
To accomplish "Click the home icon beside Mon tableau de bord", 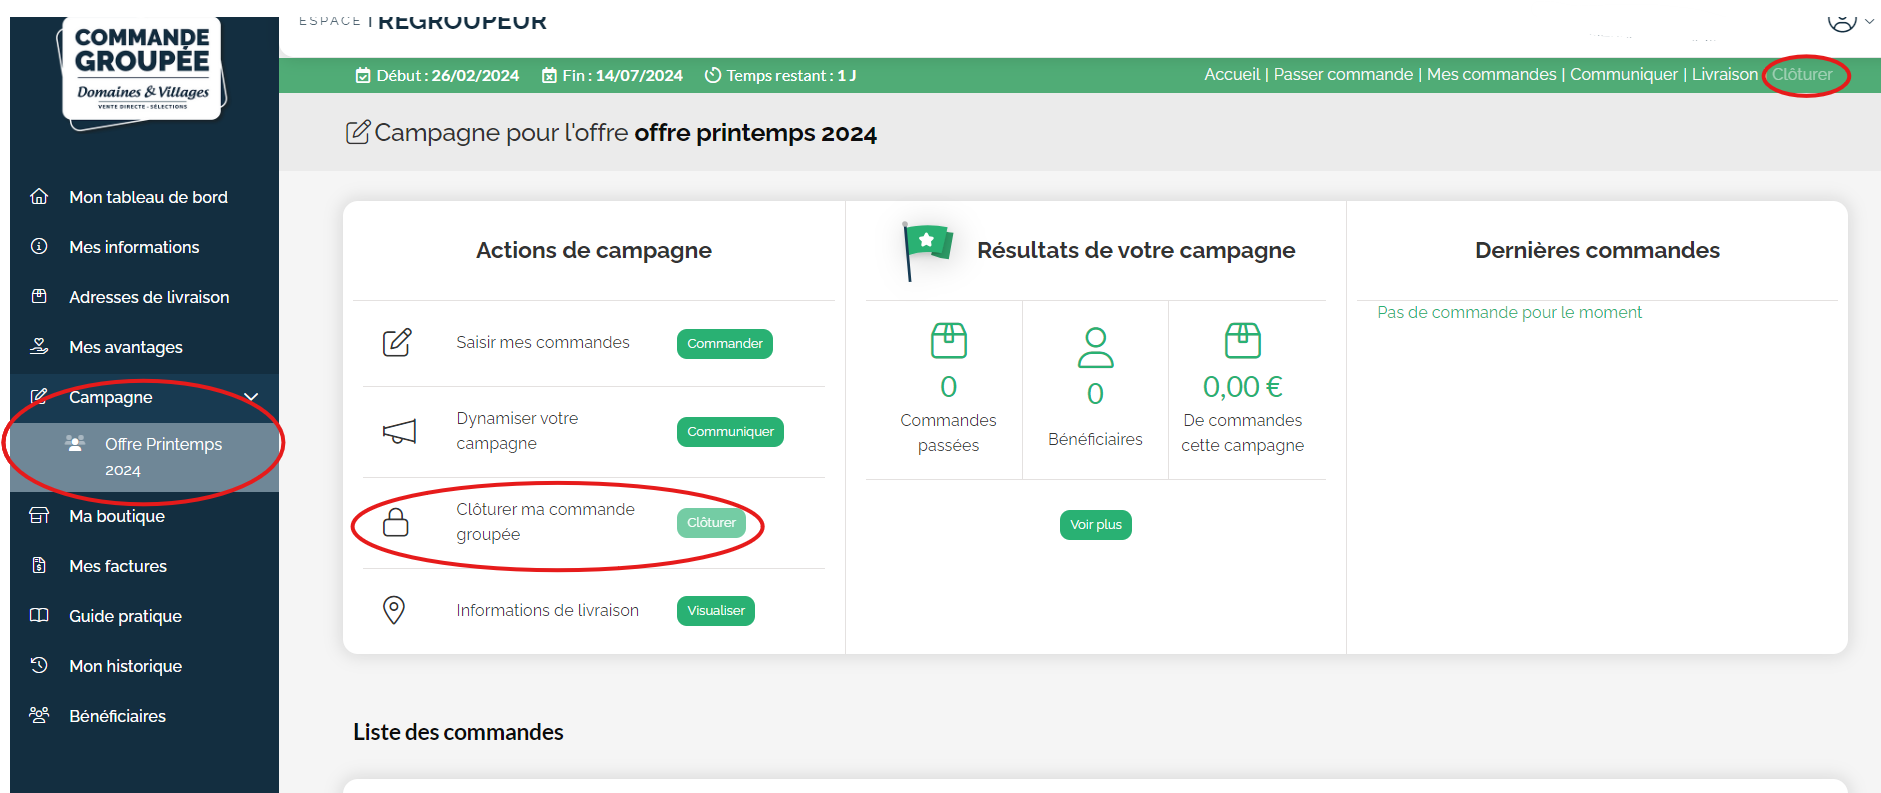I will [x=39, y=197].
